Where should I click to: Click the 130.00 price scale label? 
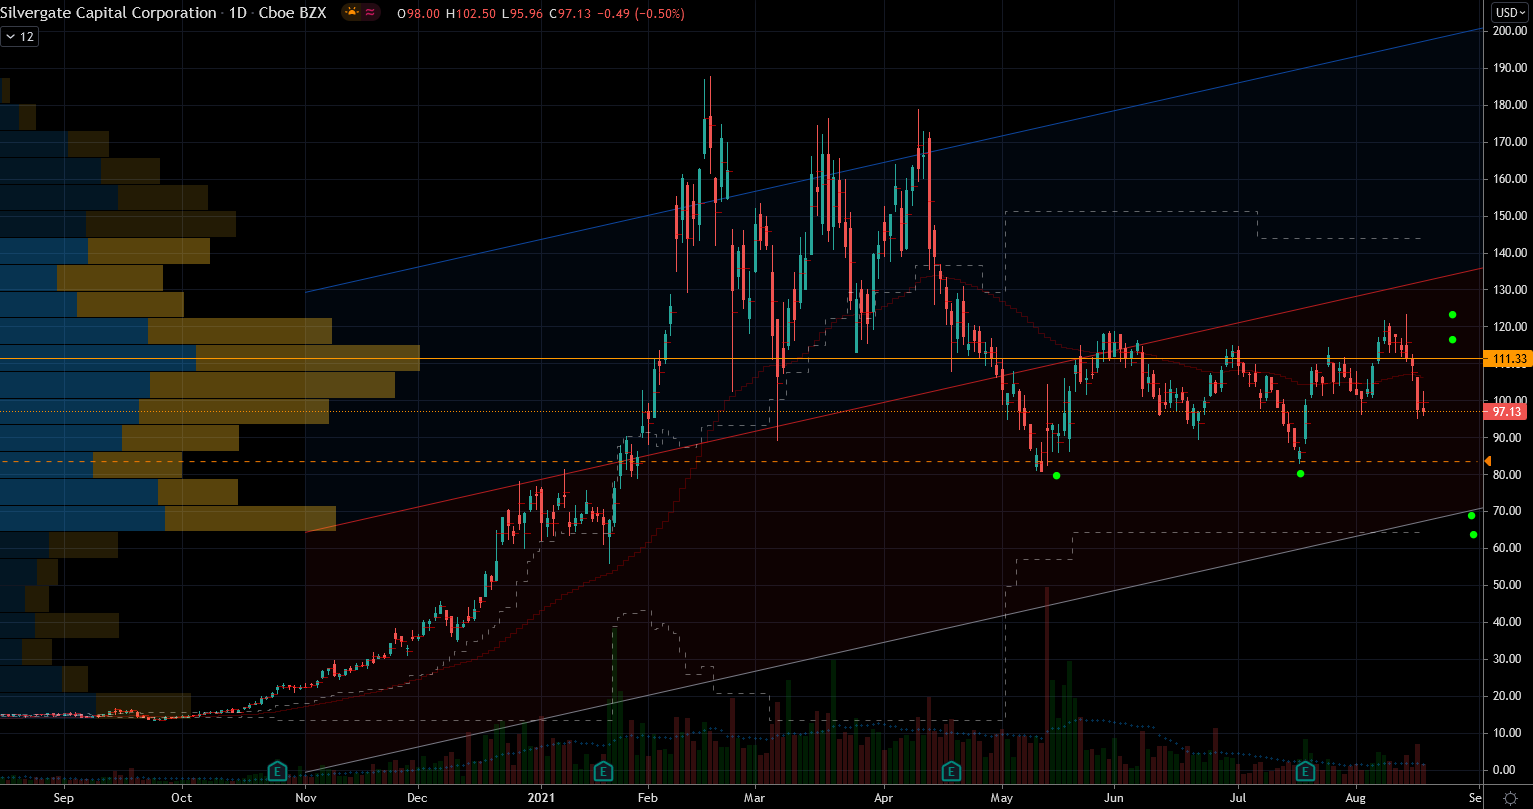click(1509, 290)
